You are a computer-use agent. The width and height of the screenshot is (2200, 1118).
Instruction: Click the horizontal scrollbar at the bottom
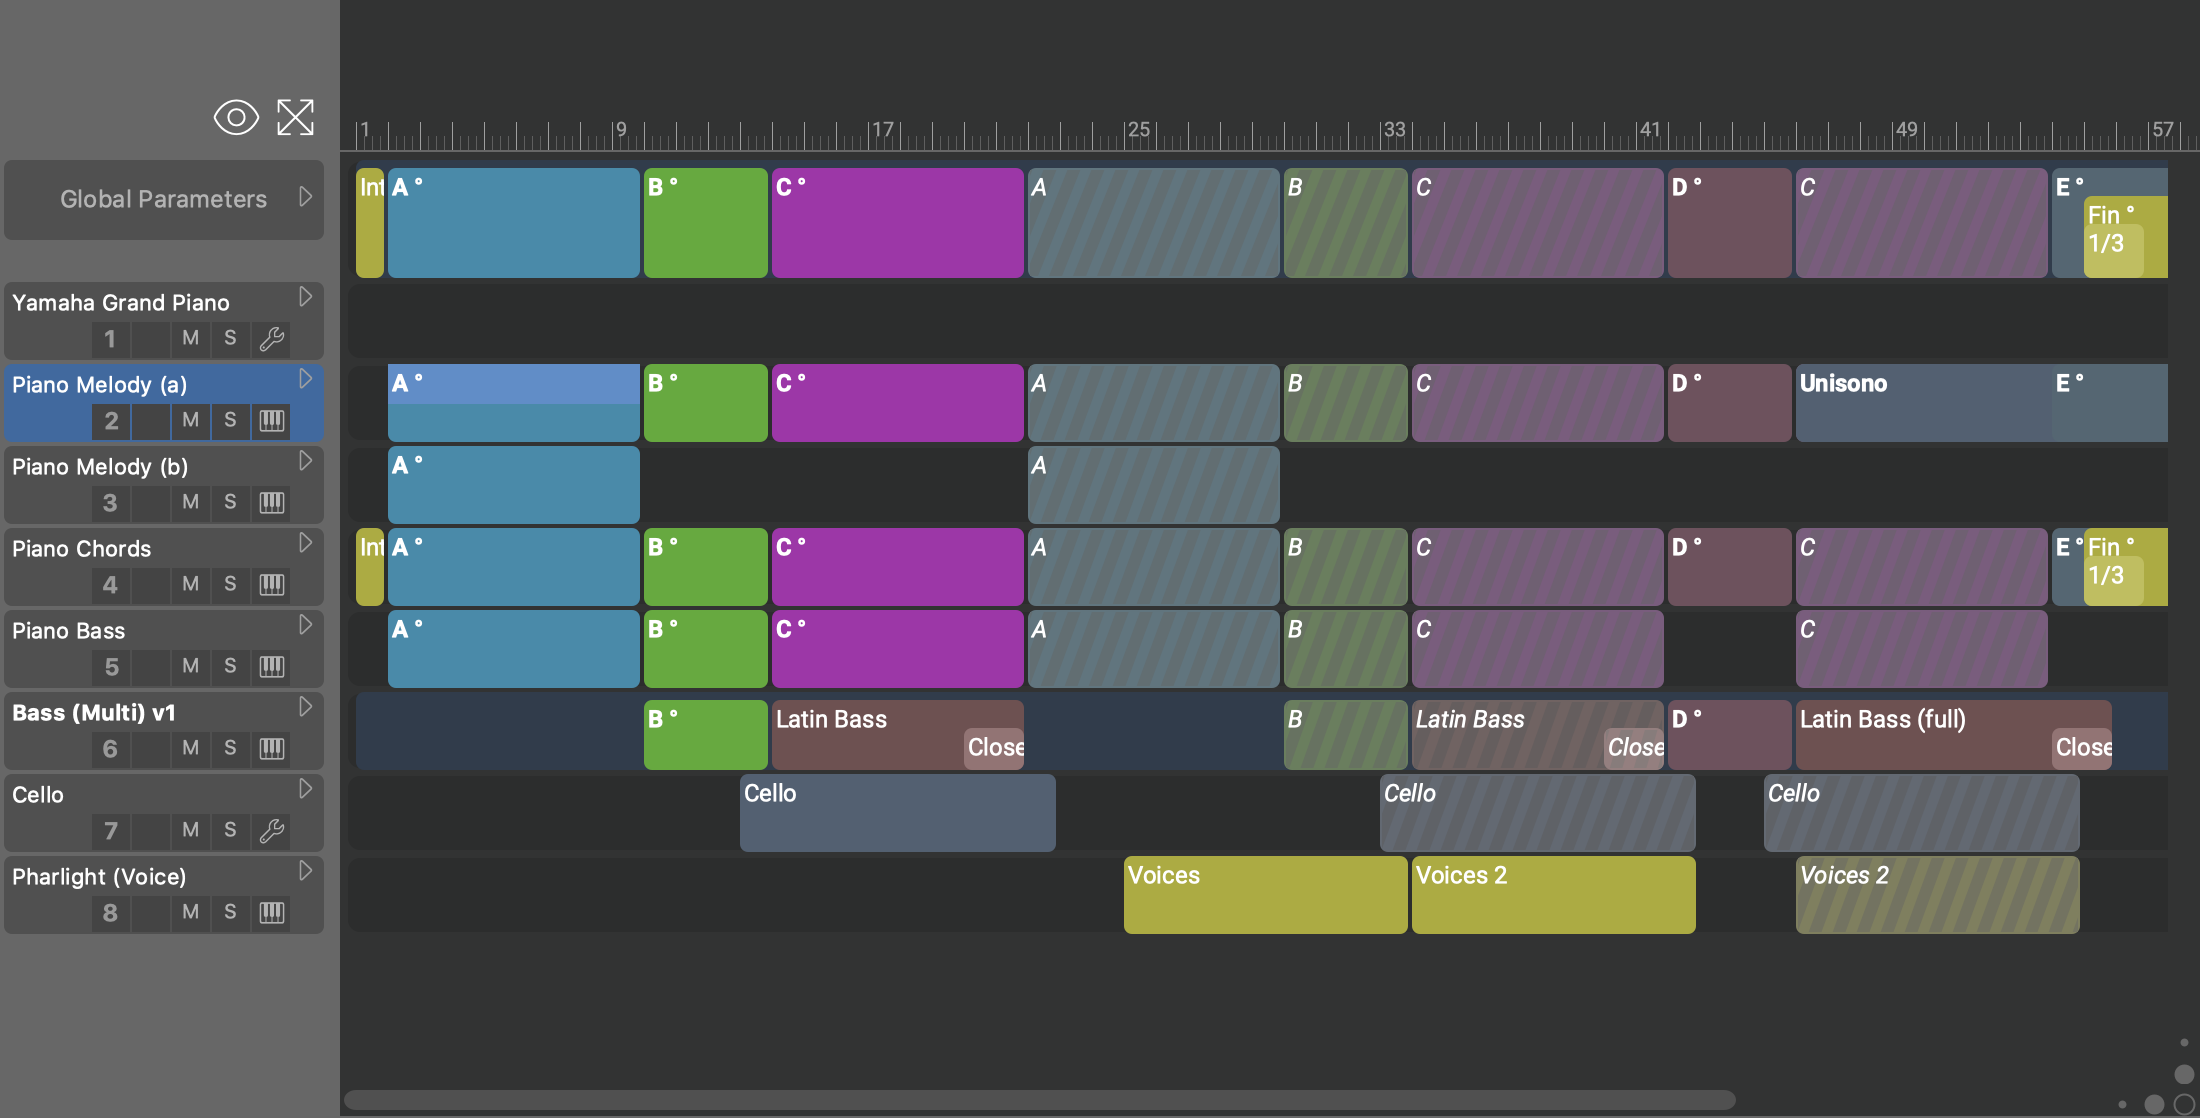click(x=1040, y=1100)
